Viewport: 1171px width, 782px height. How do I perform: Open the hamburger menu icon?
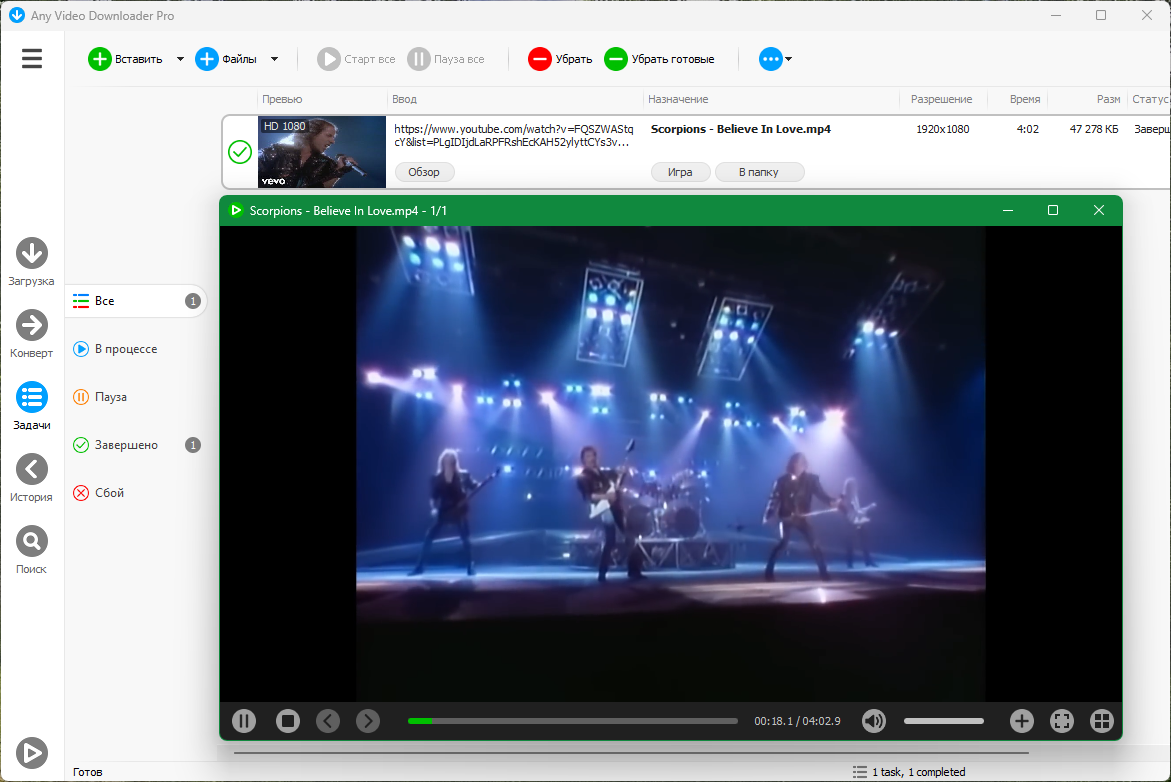pyautogui.click(x=31, y=58)
